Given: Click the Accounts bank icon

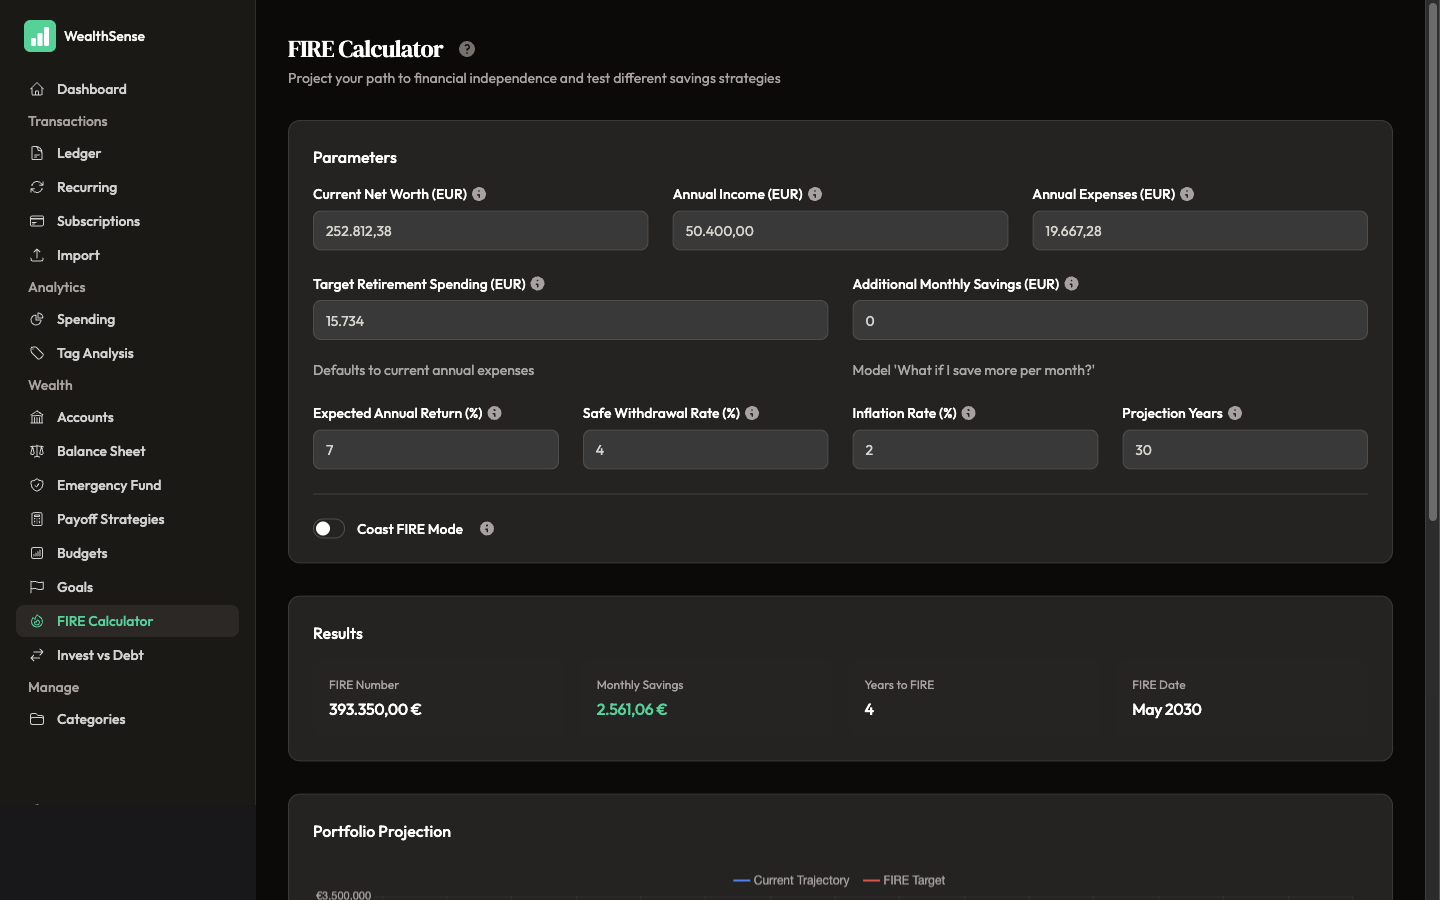Looking at the screenshot, I should 37,417.
